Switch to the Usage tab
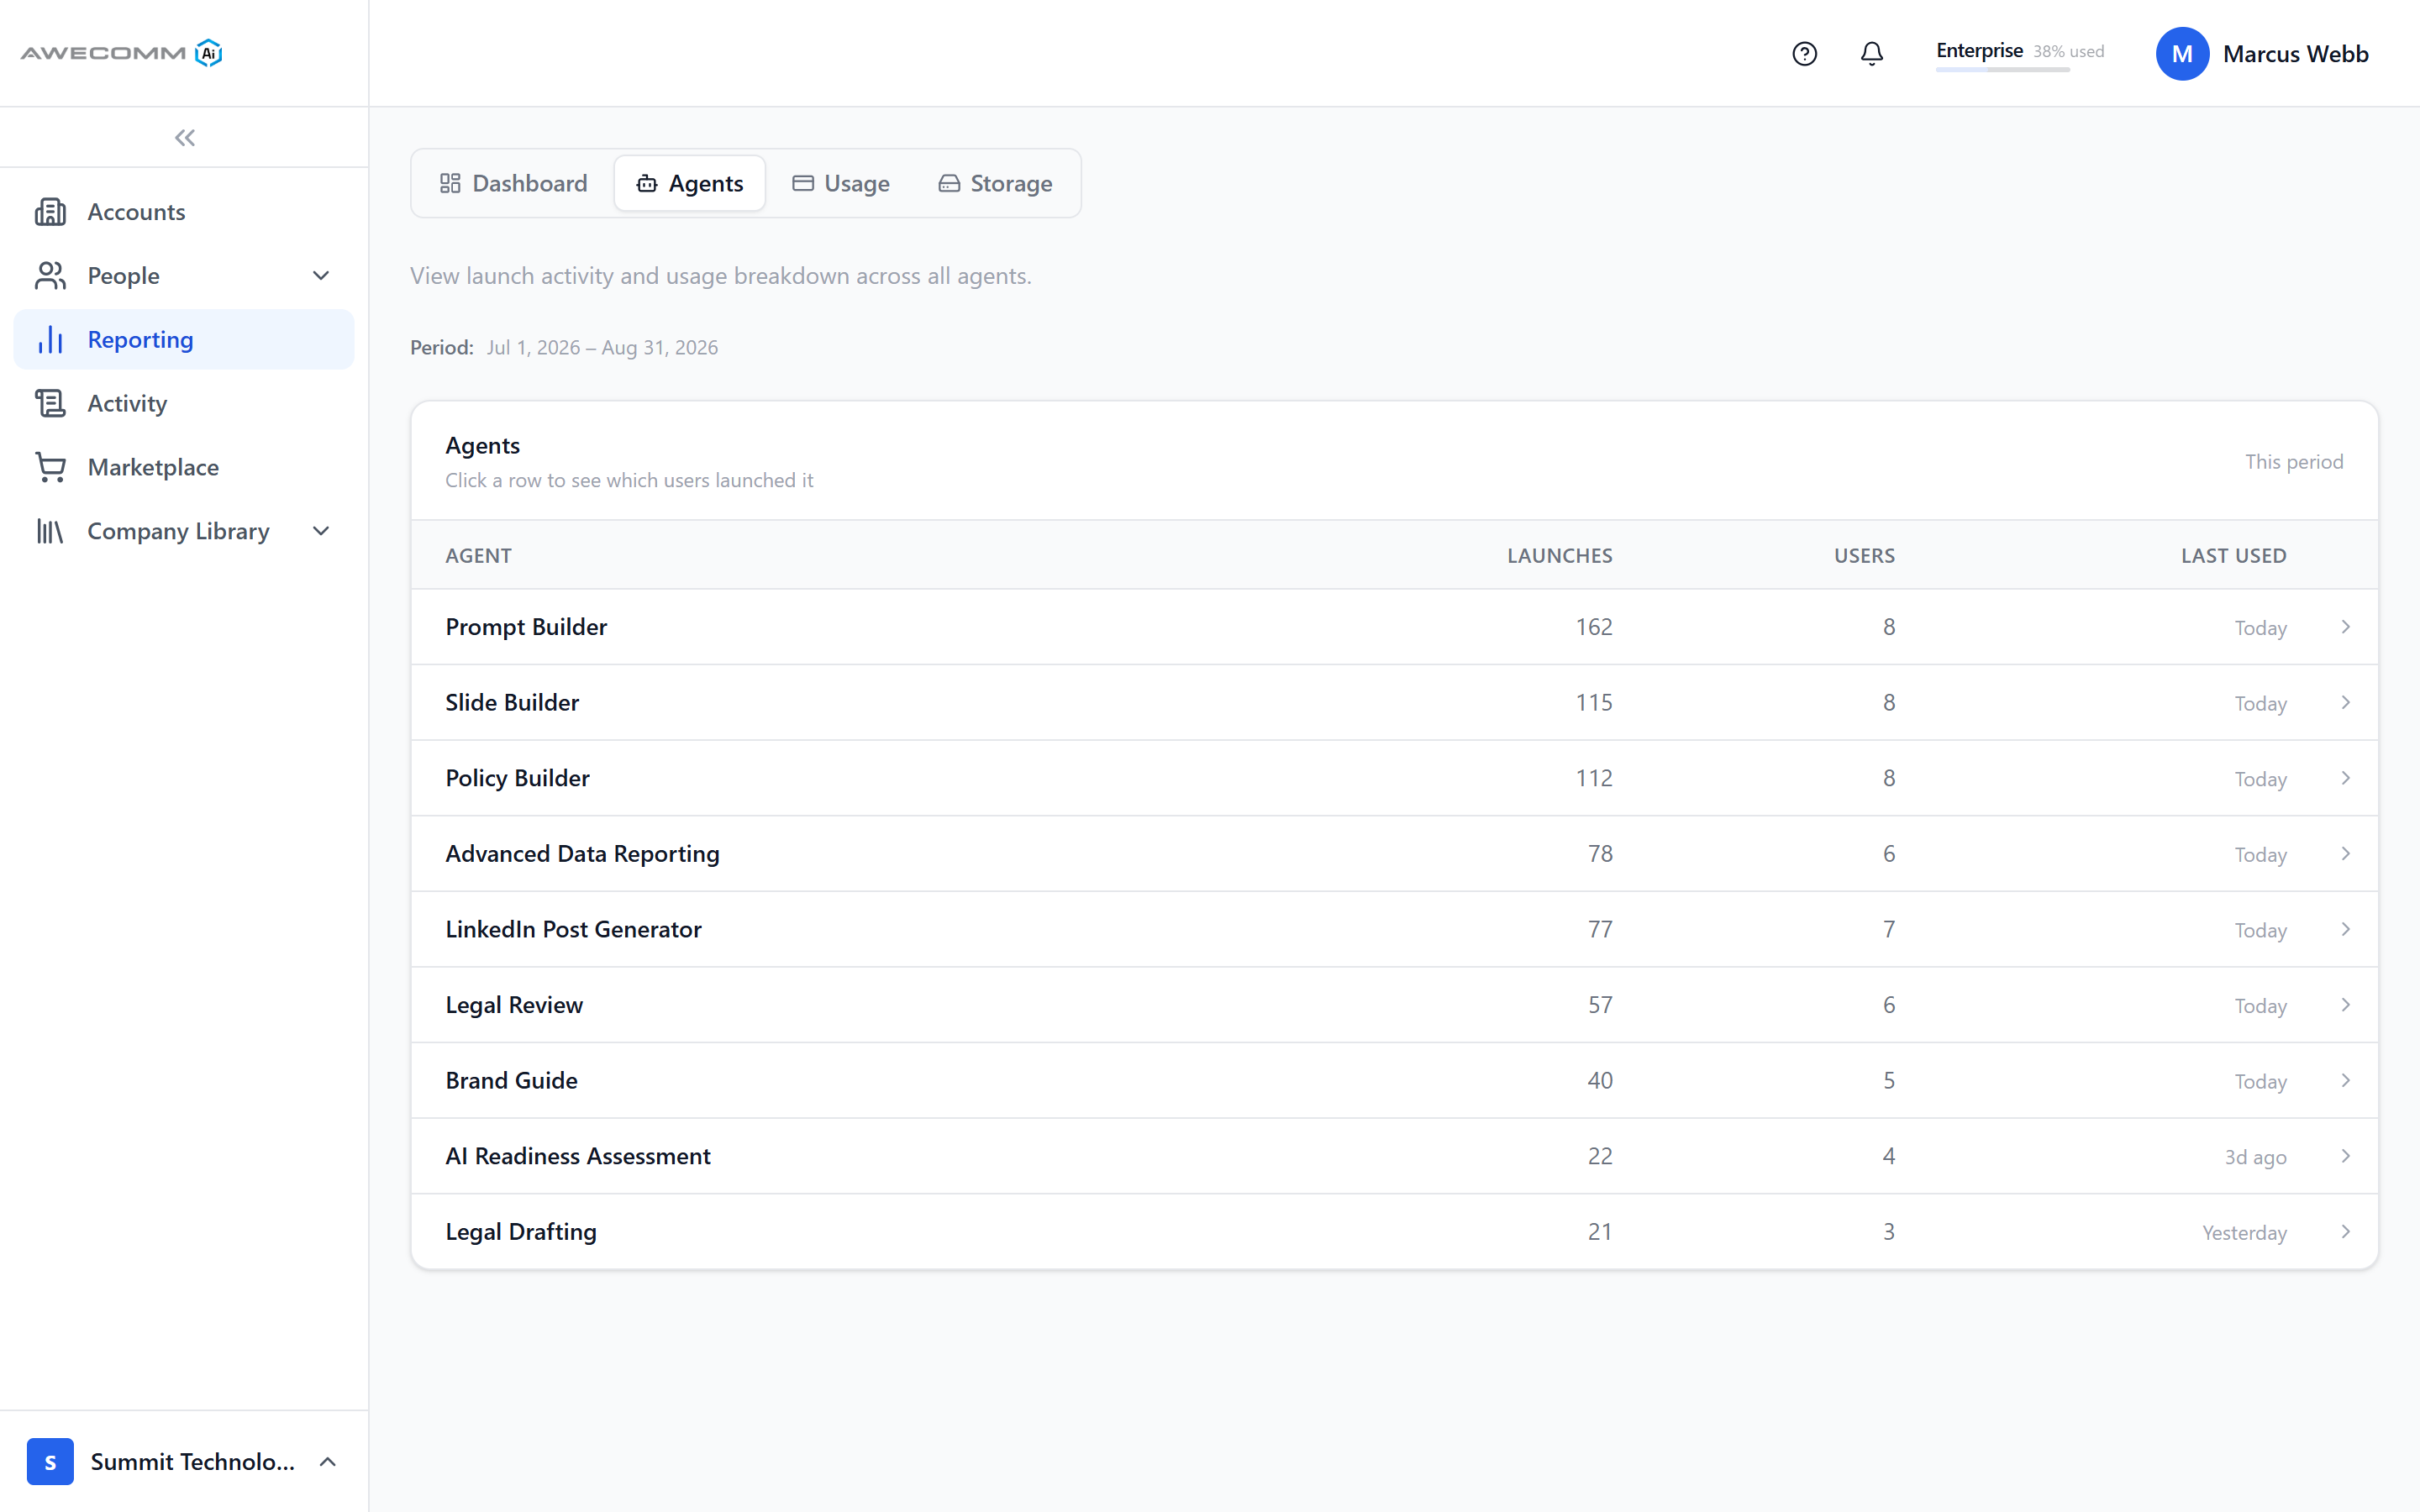Screen dimensions: 2420x1512 click(x=841, y=183)
